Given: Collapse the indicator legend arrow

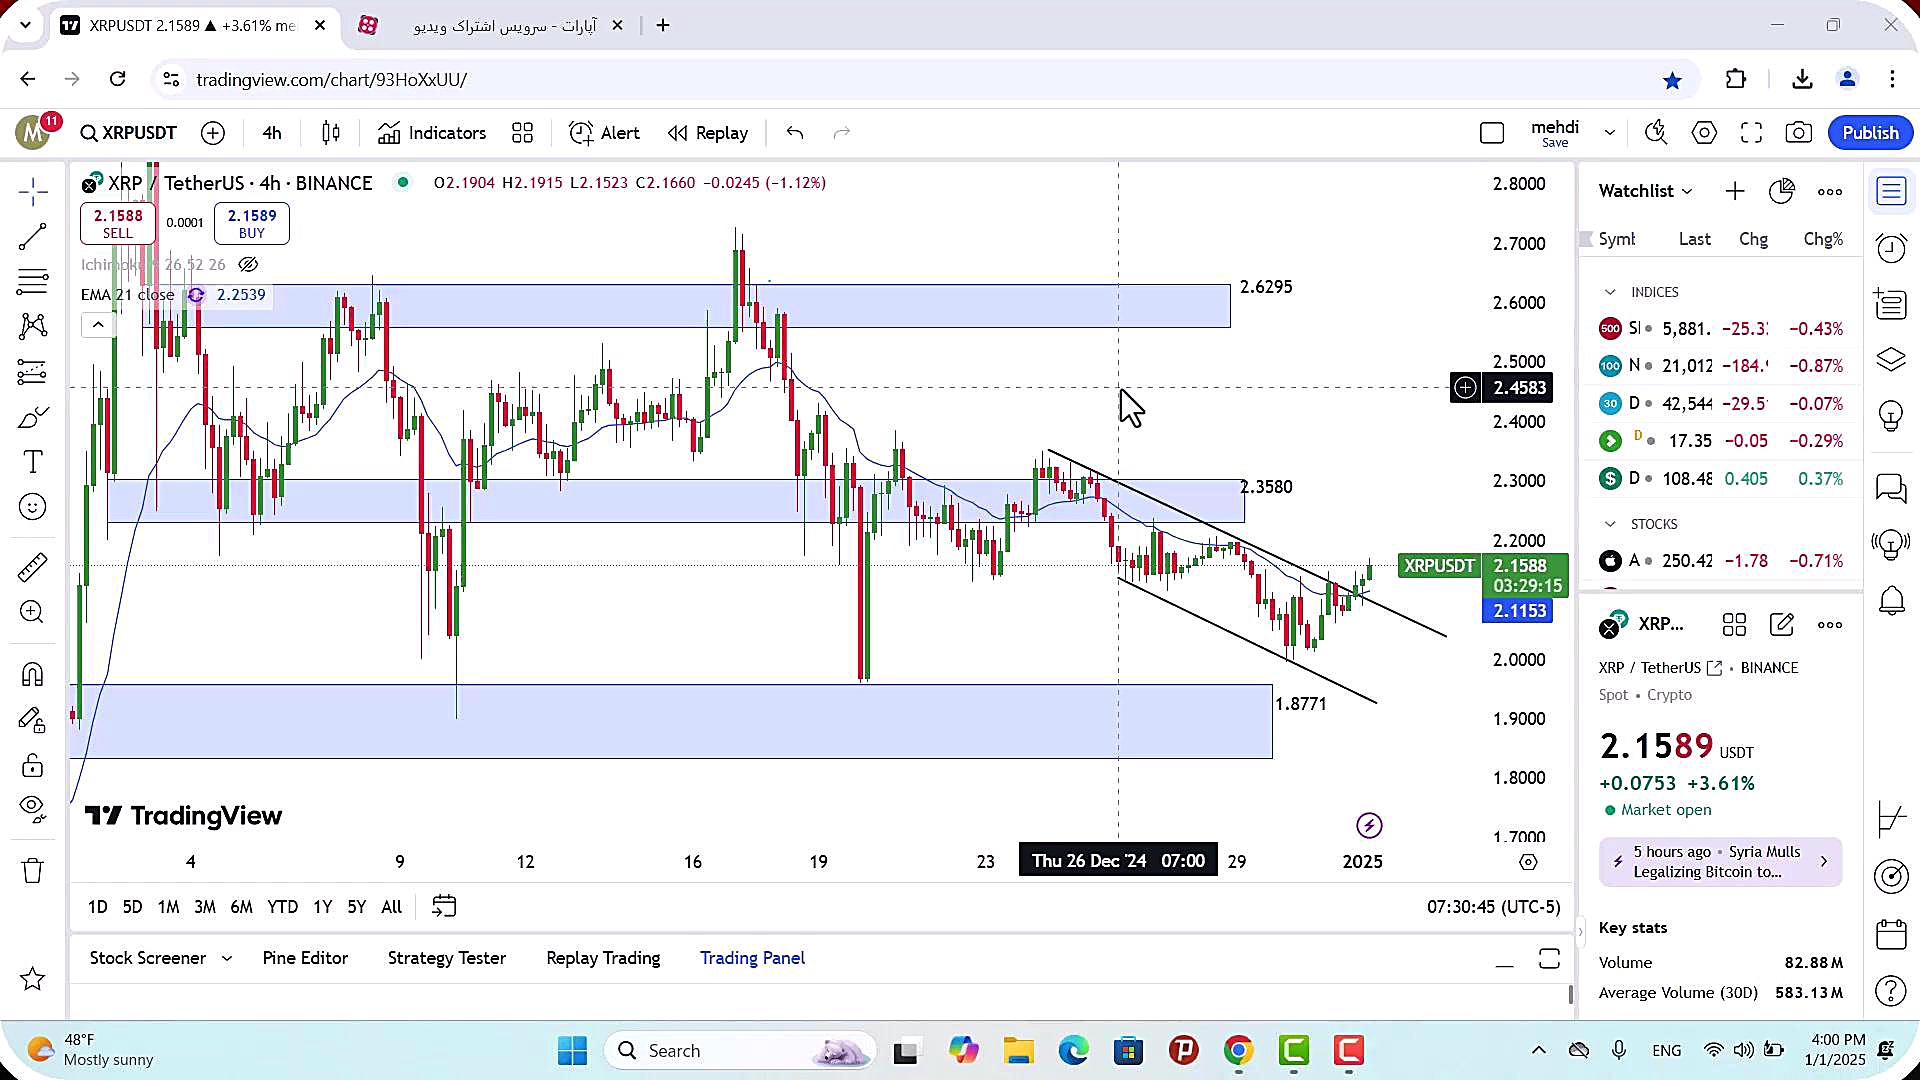Looking at the screenshot, I should 98,324.
